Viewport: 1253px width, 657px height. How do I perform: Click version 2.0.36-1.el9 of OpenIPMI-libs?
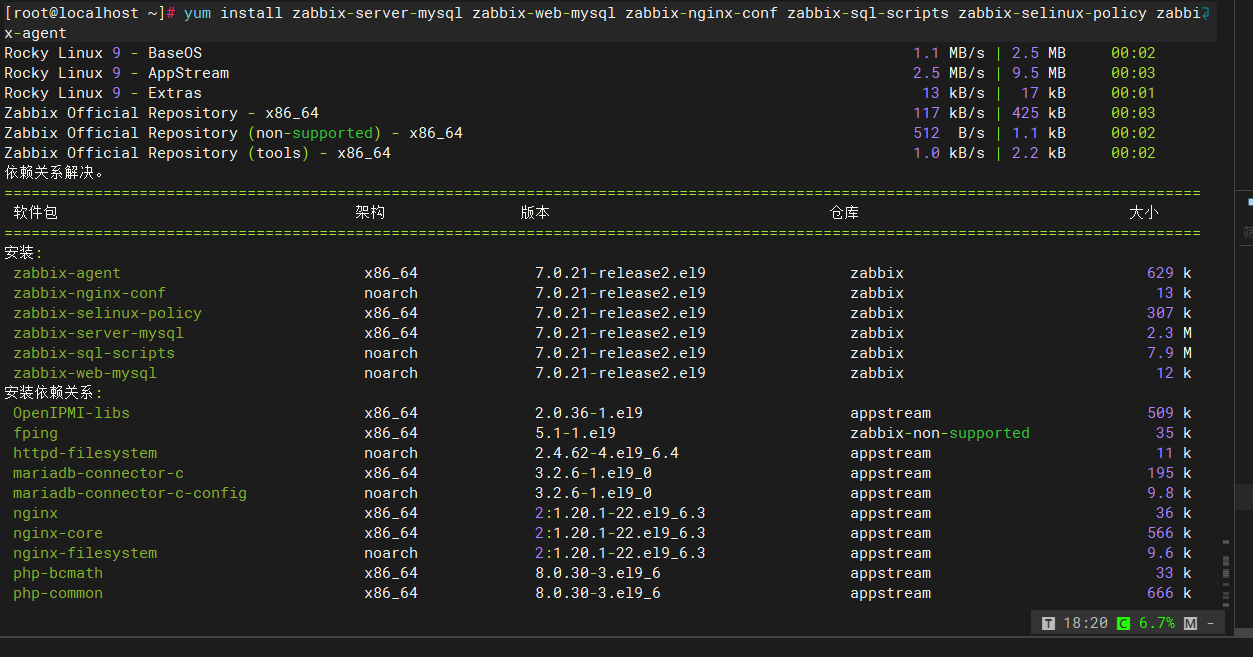(x=589, y=413)
